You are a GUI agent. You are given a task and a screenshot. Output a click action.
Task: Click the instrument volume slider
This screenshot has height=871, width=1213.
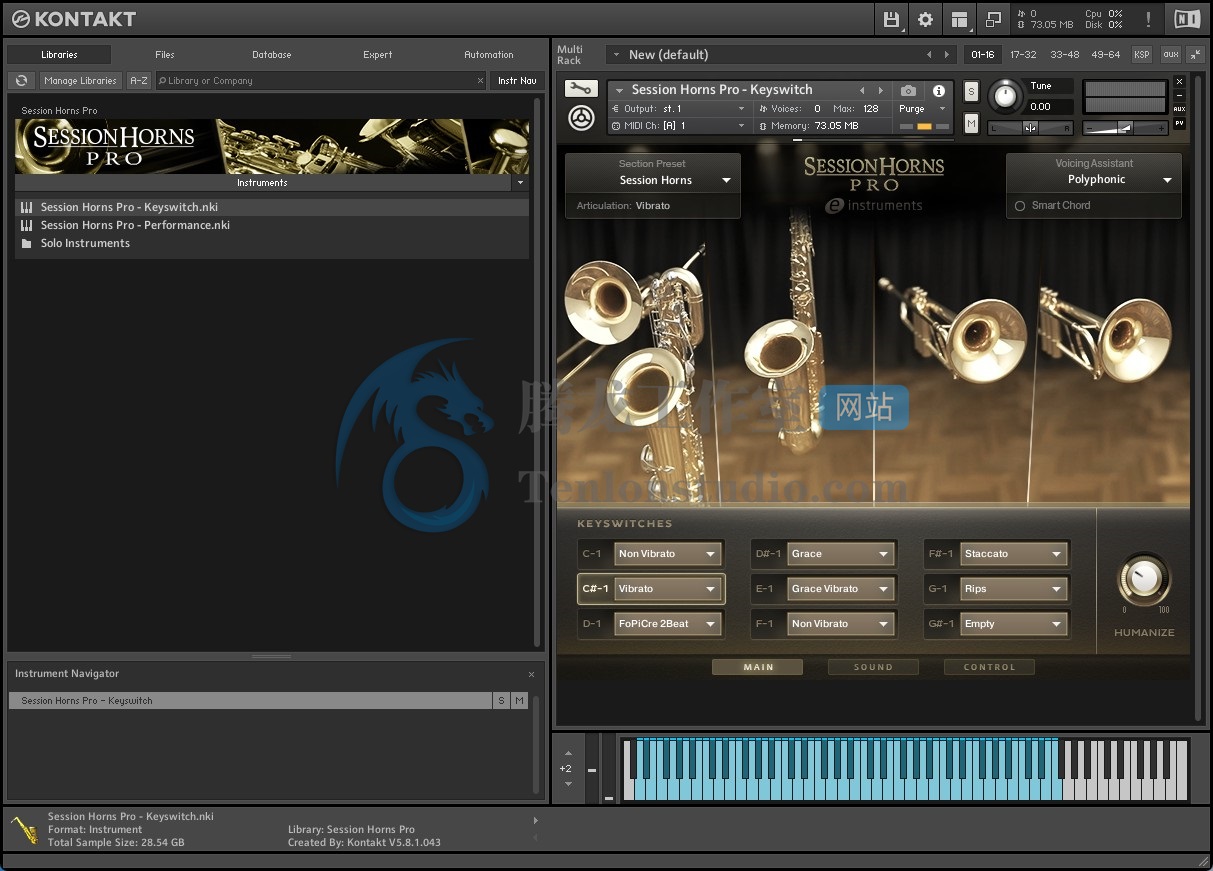1125,128
